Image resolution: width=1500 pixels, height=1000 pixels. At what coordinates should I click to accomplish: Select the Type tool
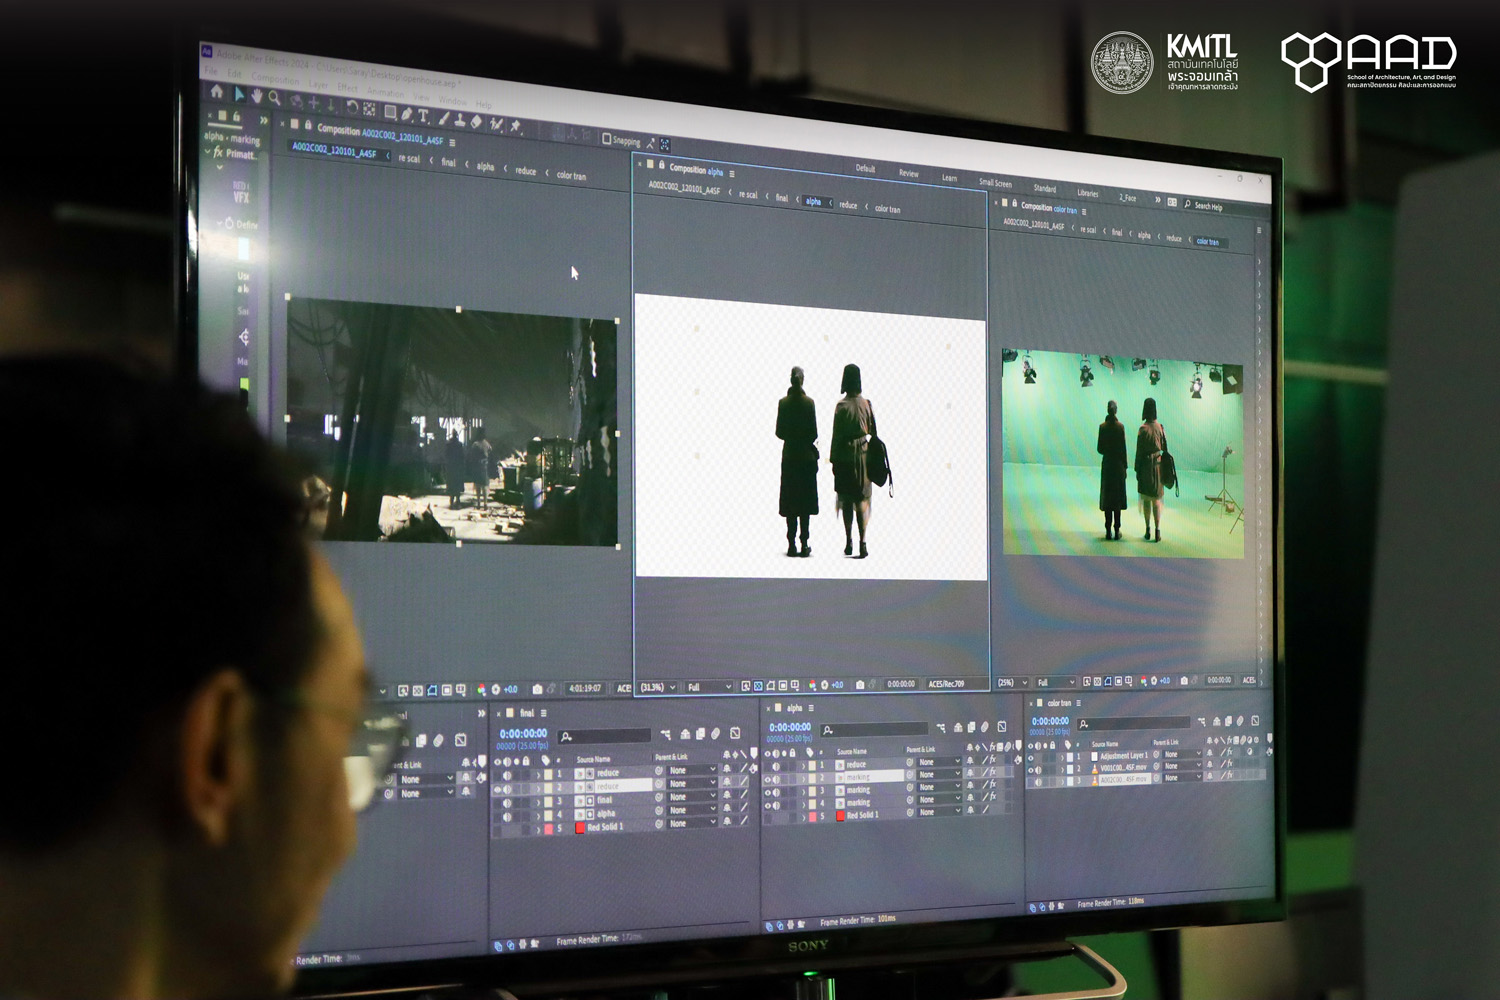pyautogui.click(x=423, y=115)
